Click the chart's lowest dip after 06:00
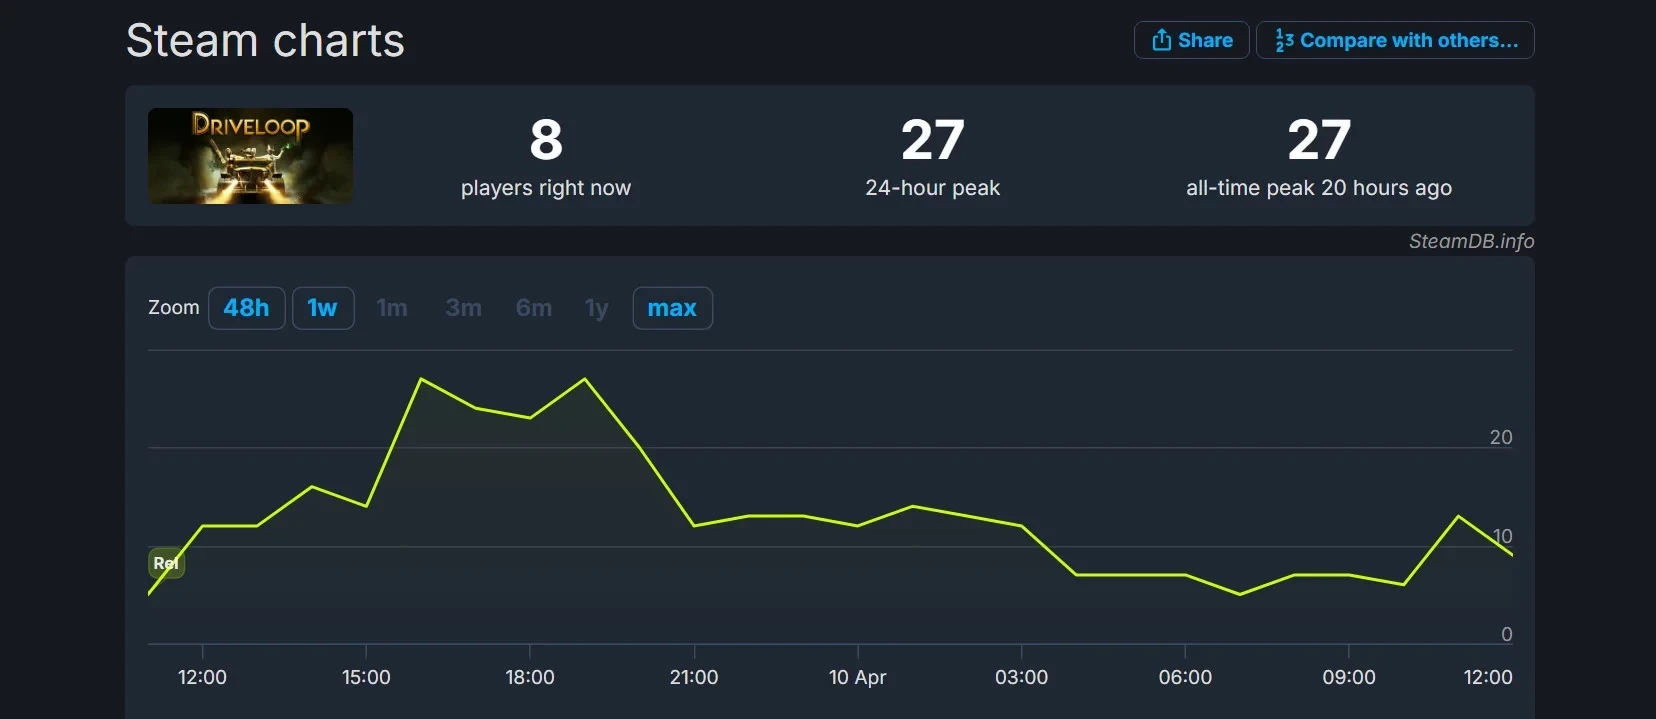1656x719 pixels. [x=1240, y=594]
